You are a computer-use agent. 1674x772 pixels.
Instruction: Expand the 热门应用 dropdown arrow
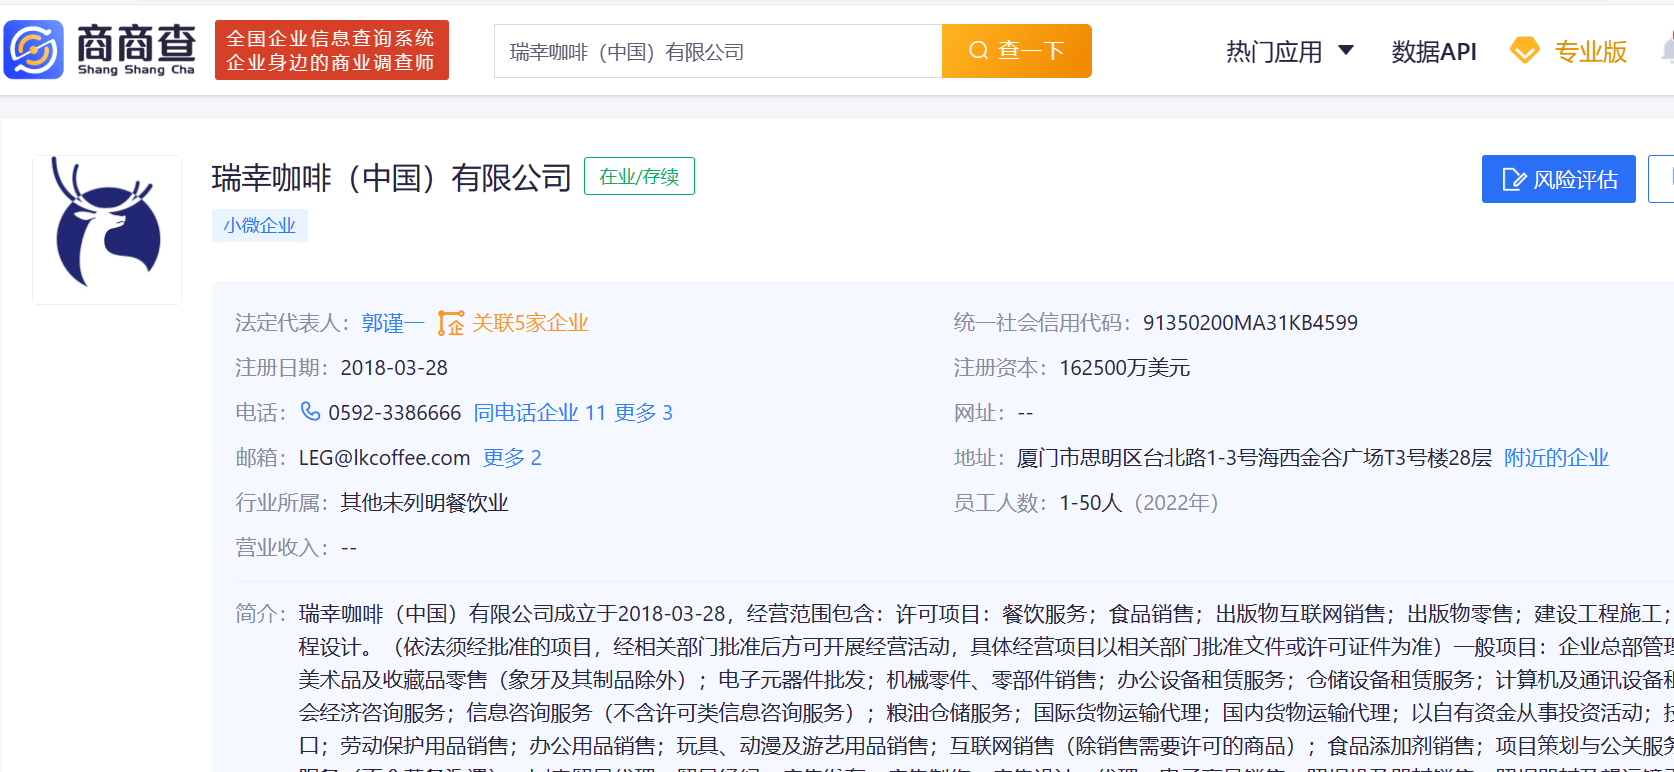(1346, 51)
